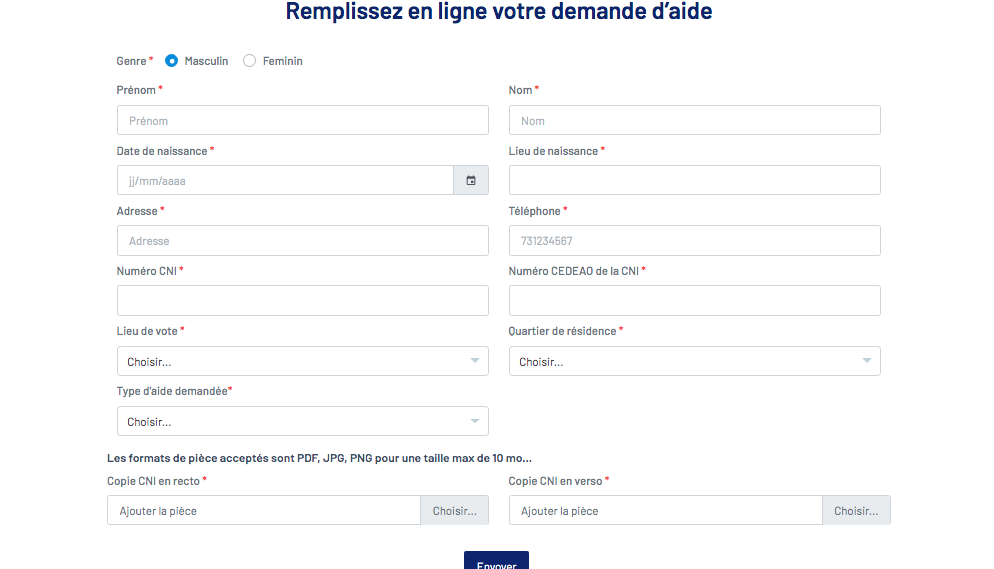
Task: Click the Envoyer submit button
Action: tap(496, 561)
